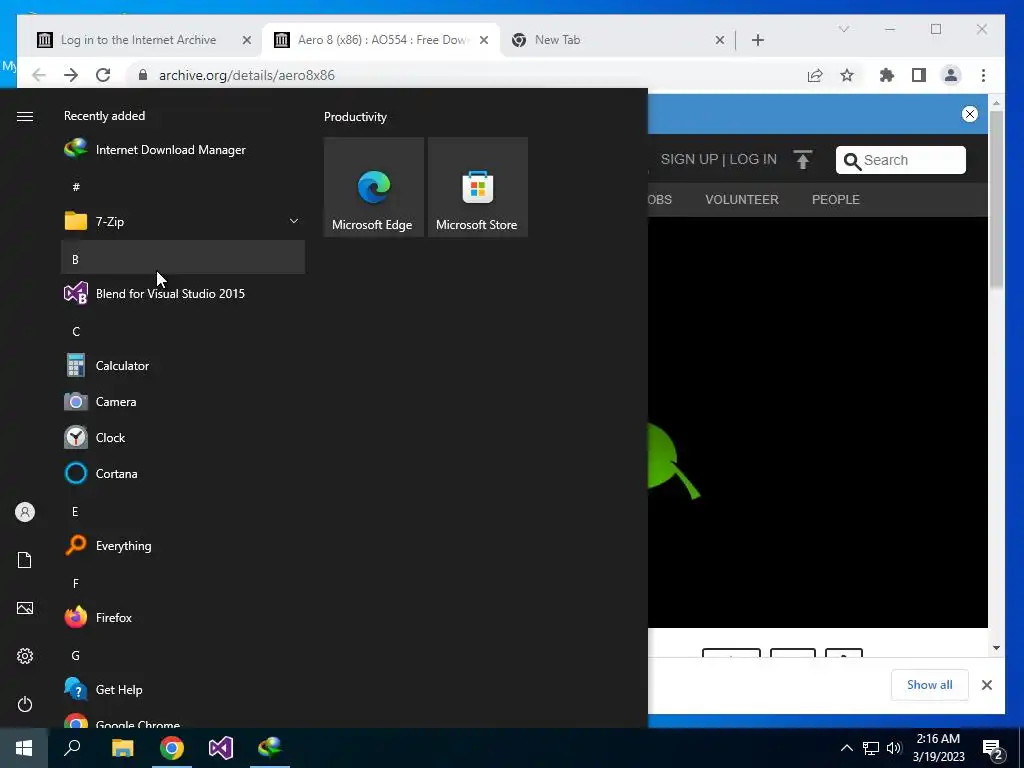Open File Explorer from taskbar
Screen dimensions: 1024x768
122,748
